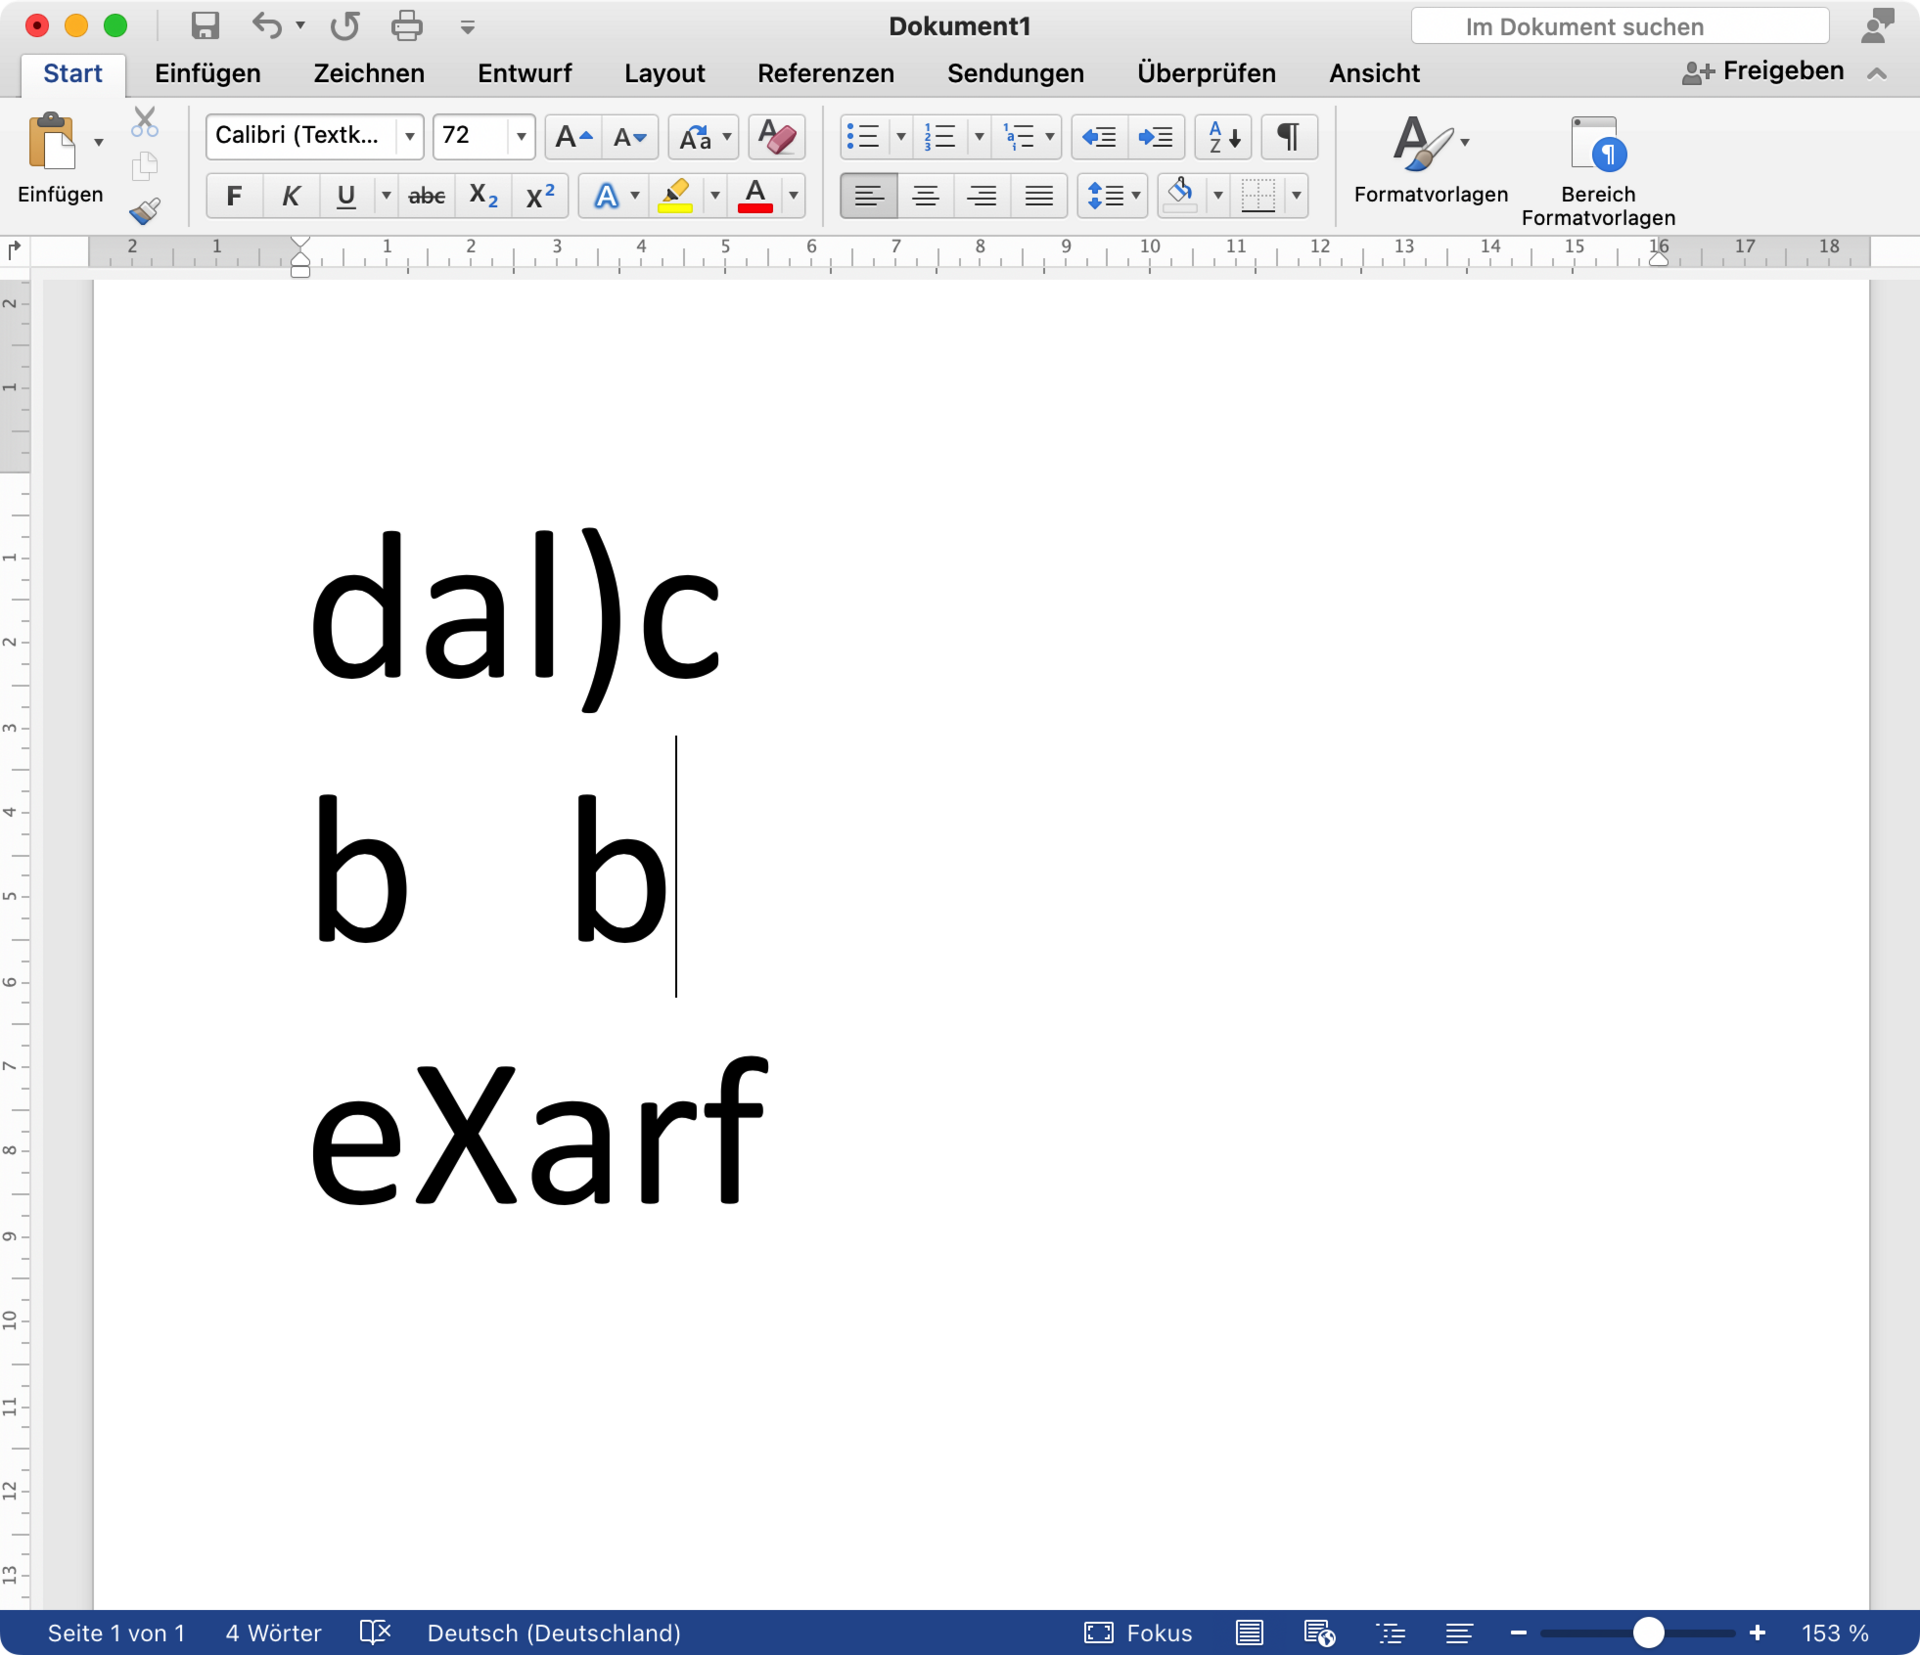Open the font size dropdown

(x=520, y=136)
